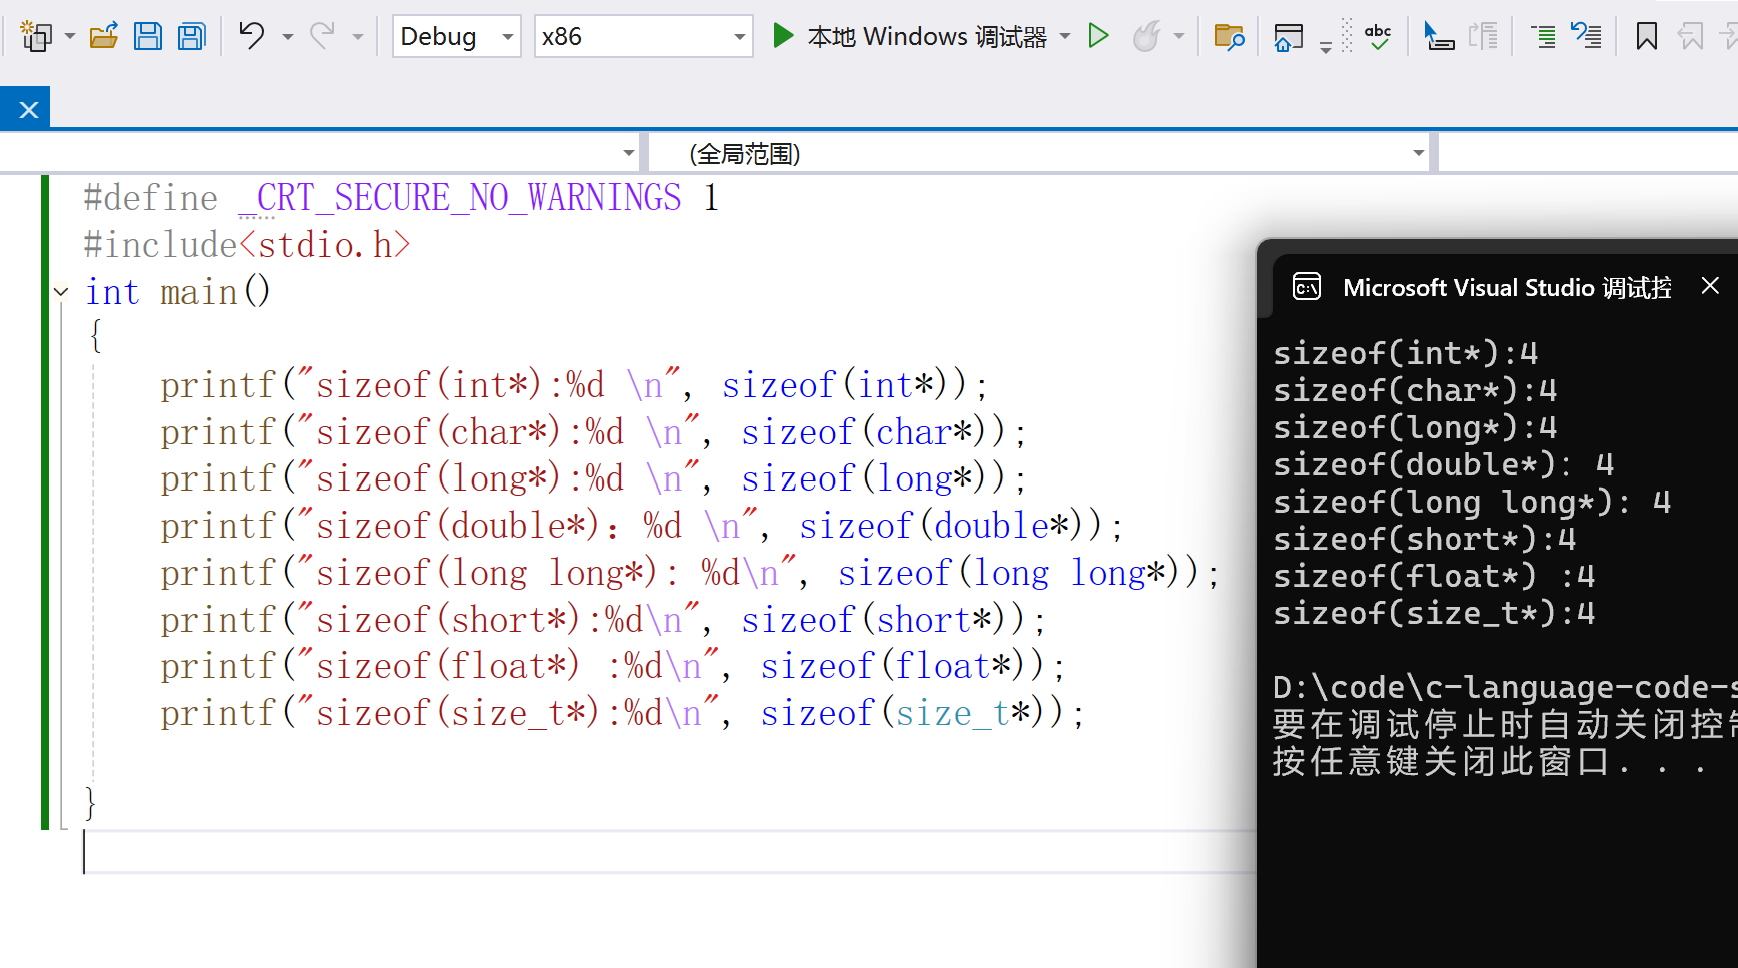The image size is (1738, 968).
Task: Undo the last edit
Action: click(251, 37)
